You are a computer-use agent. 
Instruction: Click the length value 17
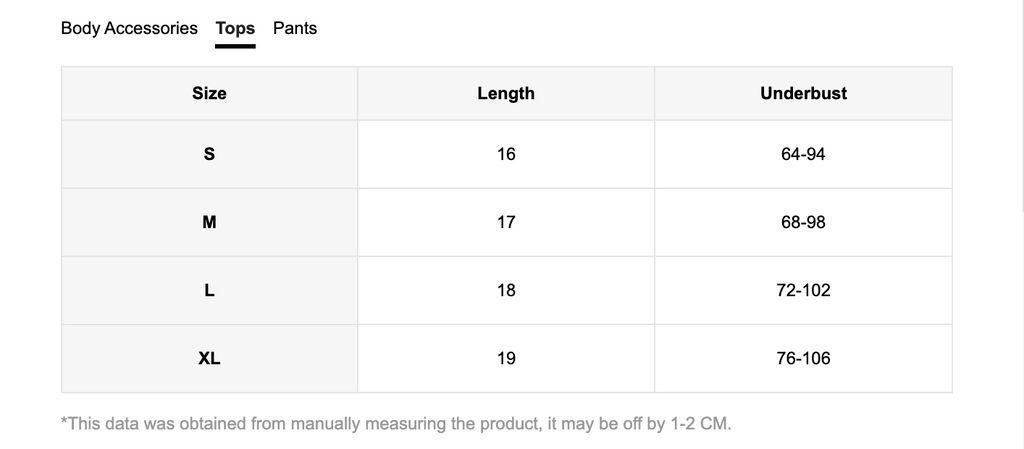[x=506, y=223]
